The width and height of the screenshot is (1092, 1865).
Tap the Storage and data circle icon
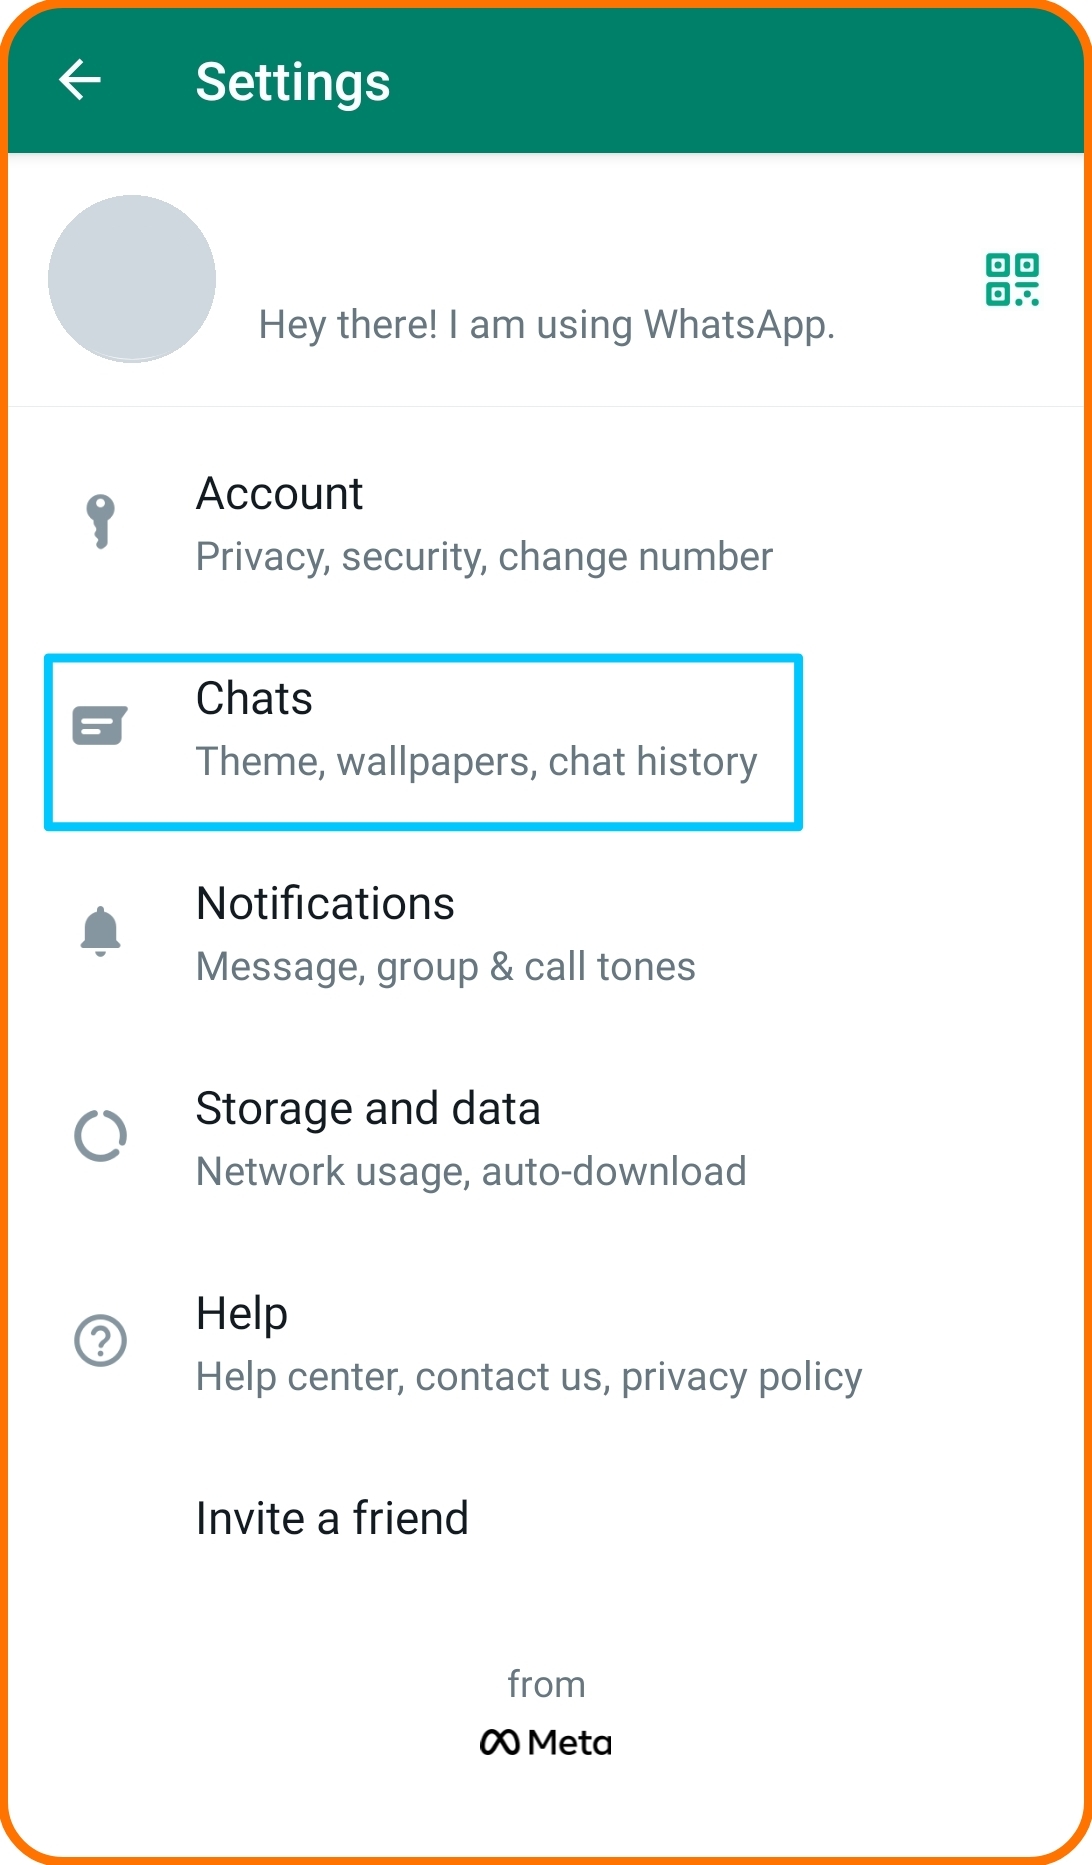100,1136
